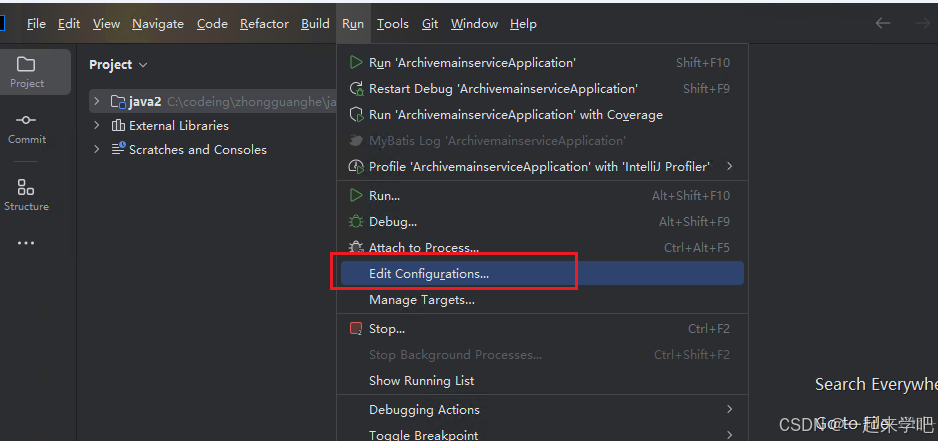Expand the java2 project node
Viewport: 938px width, 441px height.
pyautogui.click(x=96, y=102)
